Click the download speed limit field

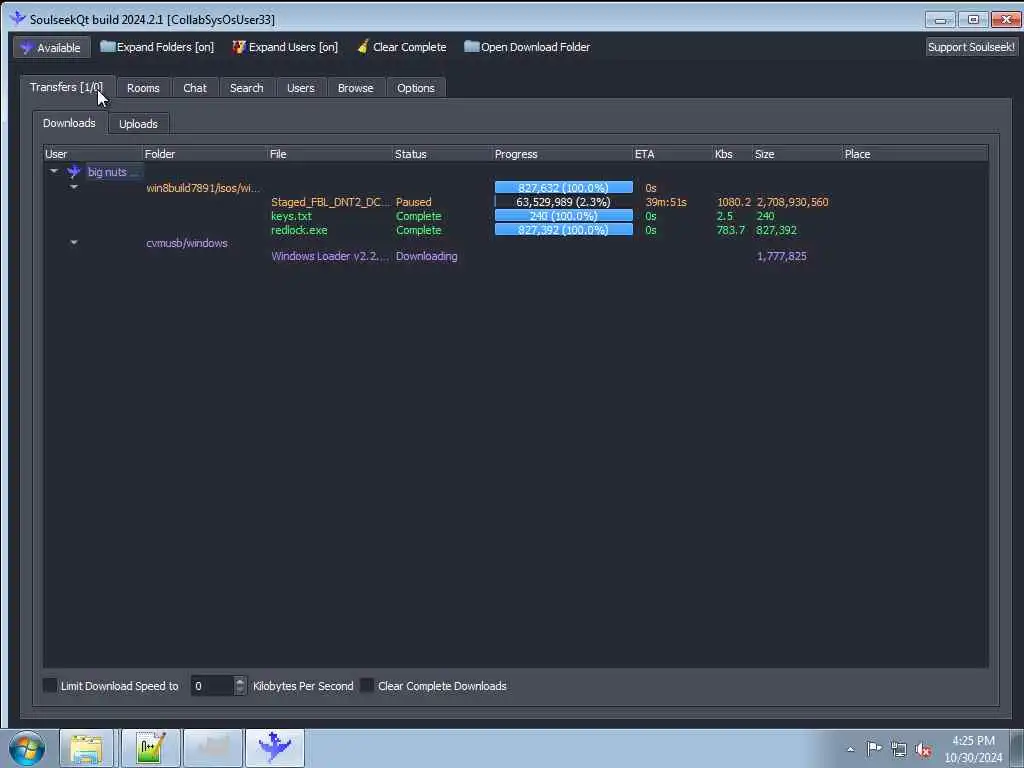coord(212,686)
